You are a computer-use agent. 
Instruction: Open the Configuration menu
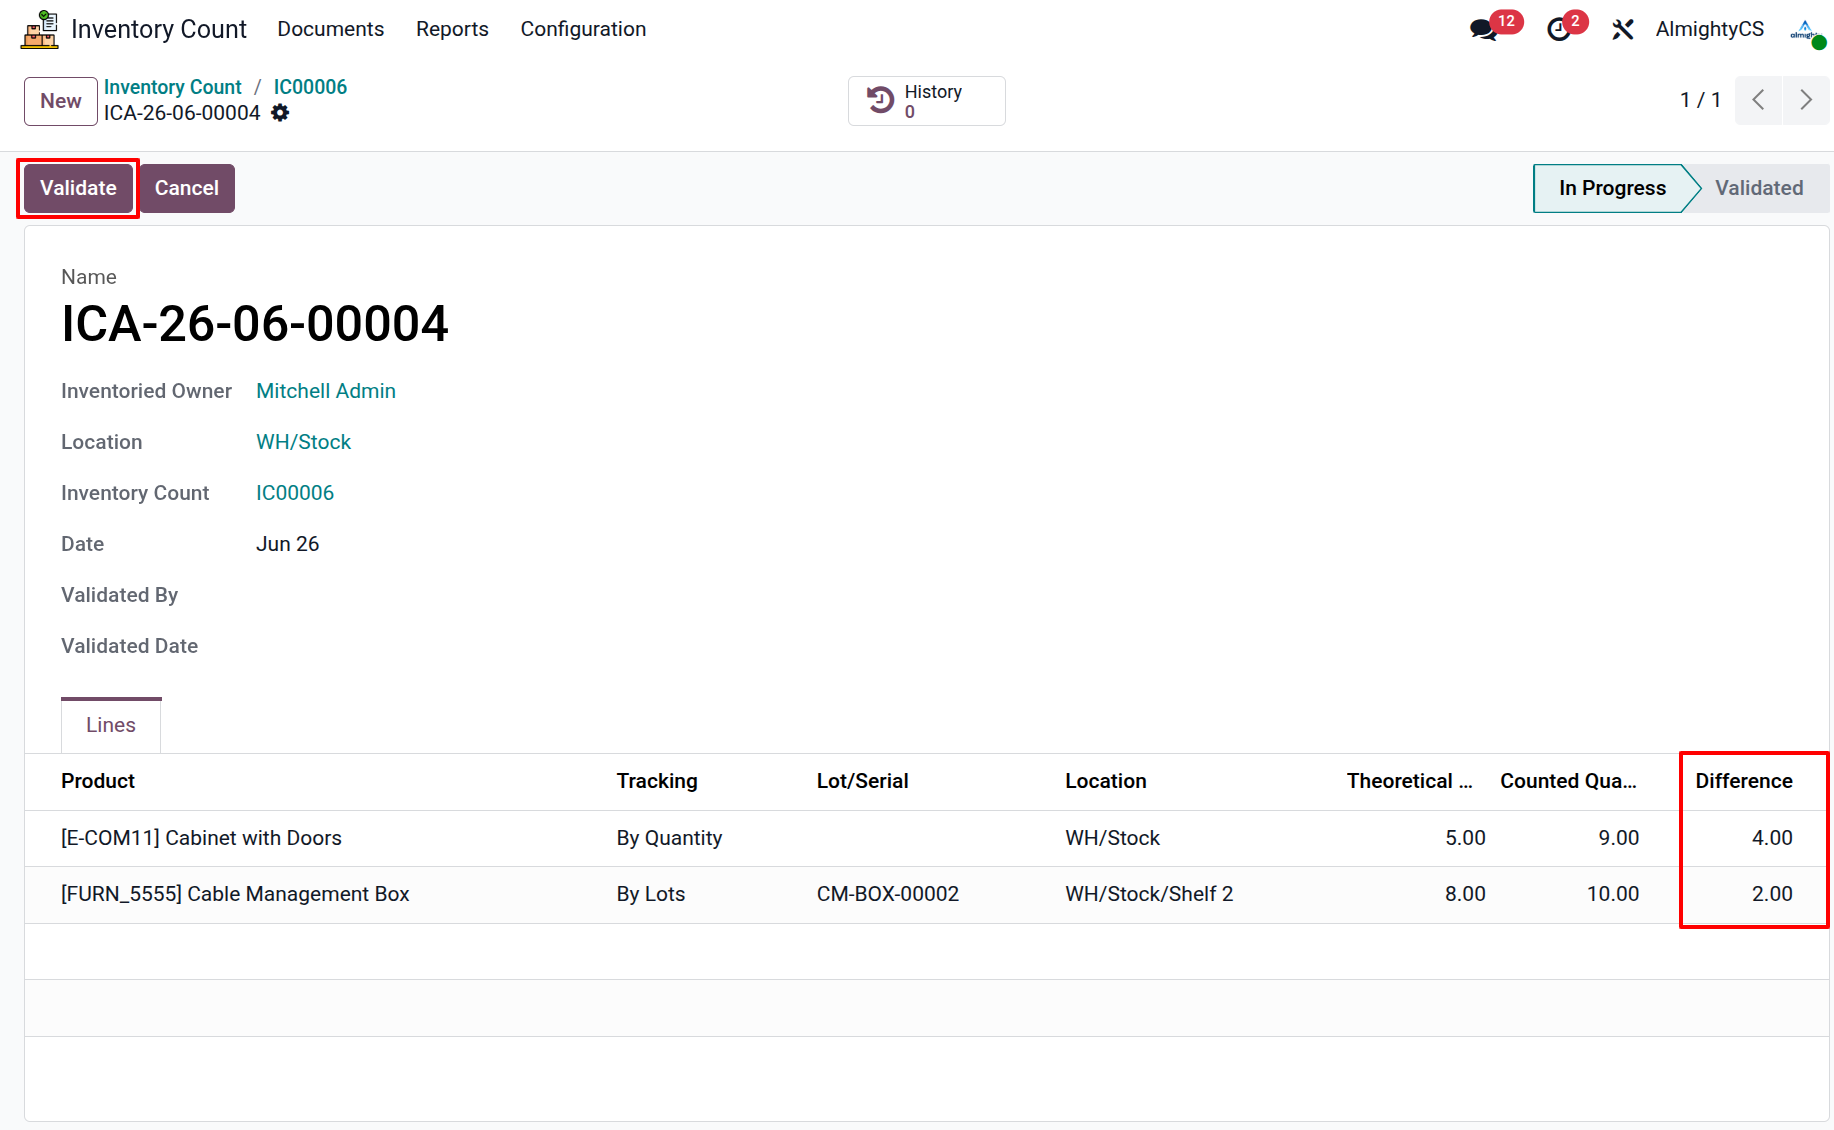[x=583, y=29]
